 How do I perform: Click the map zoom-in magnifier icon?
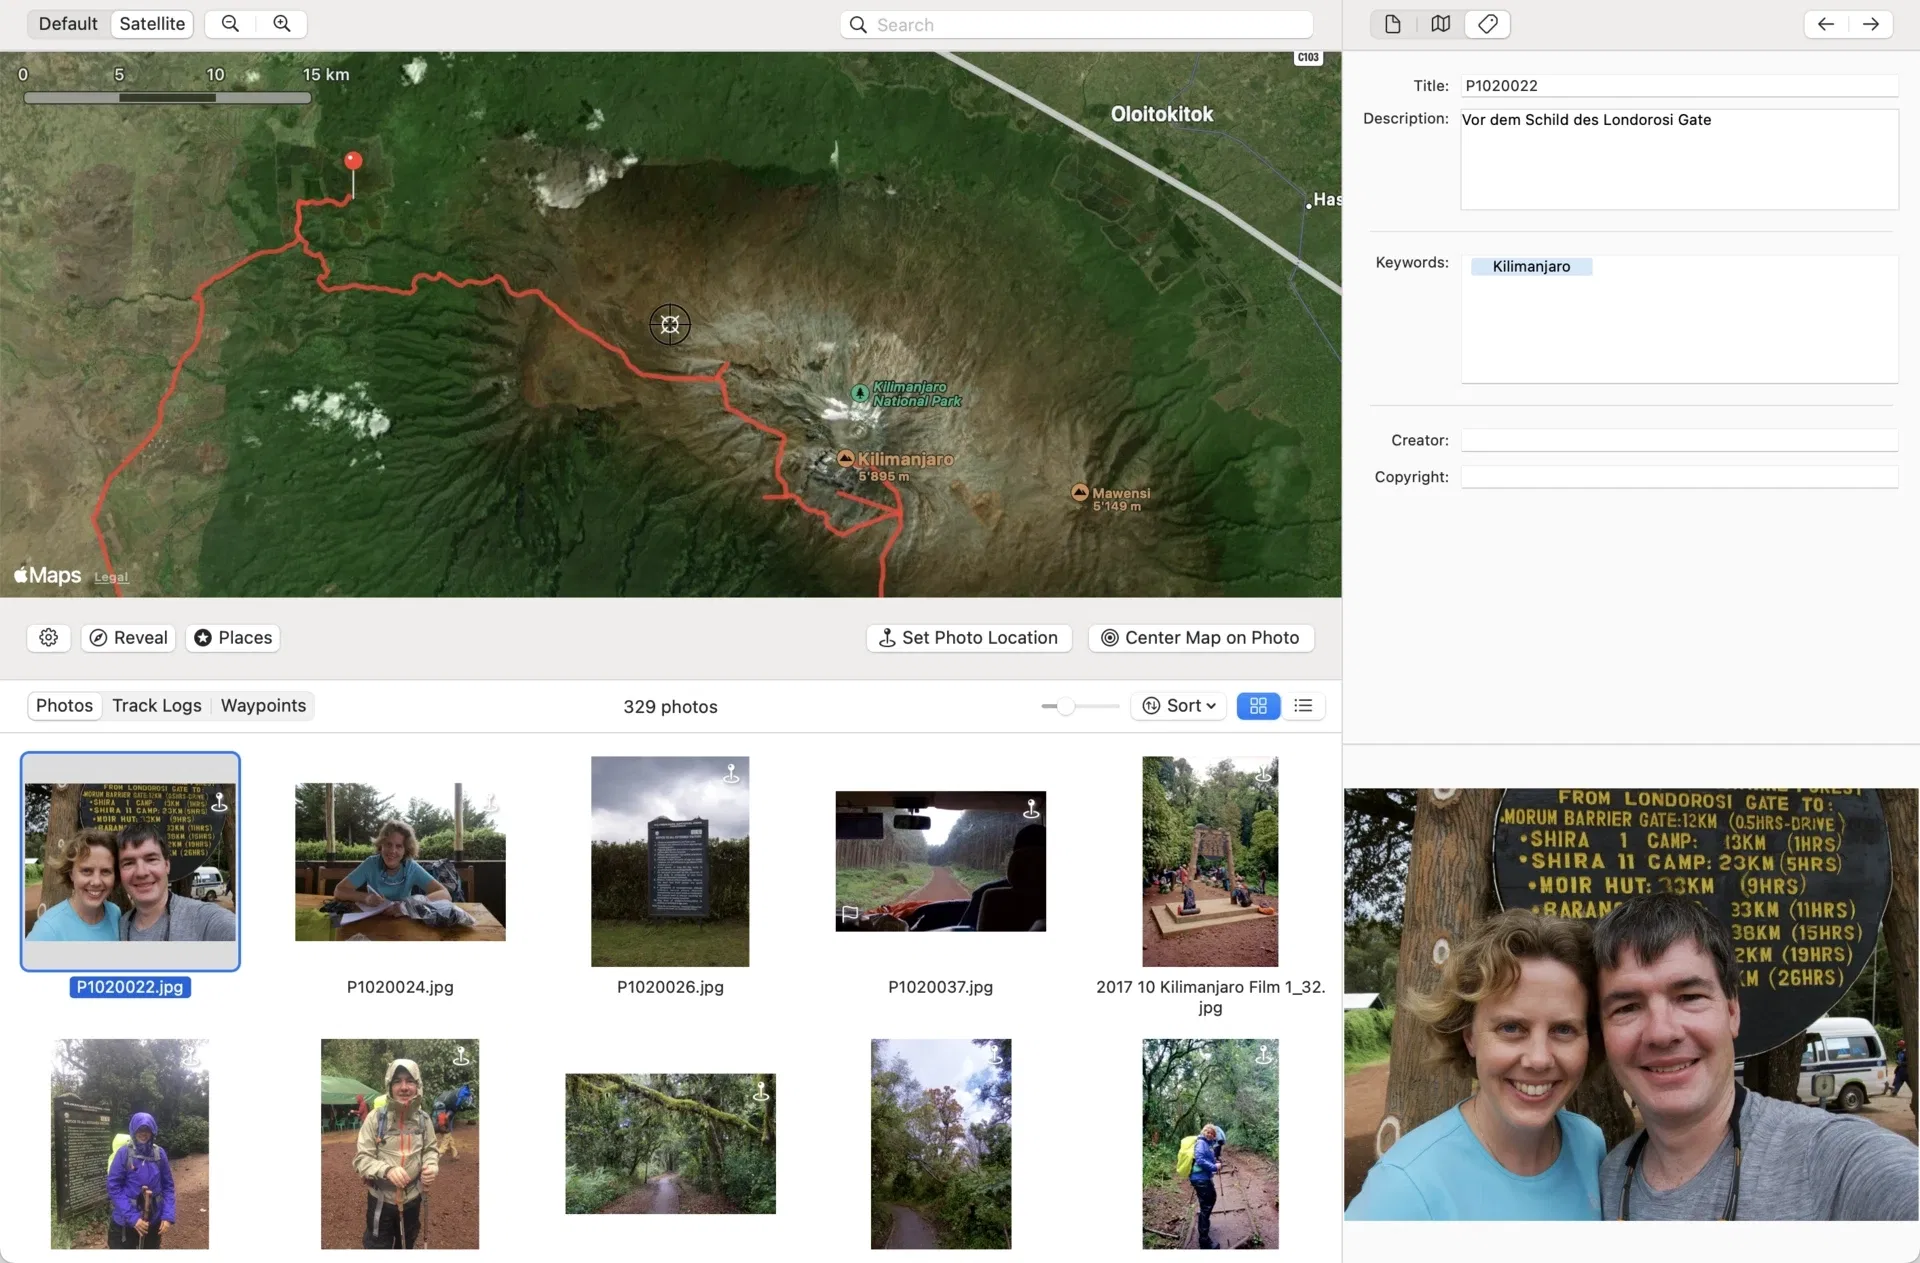pos(281,23)
